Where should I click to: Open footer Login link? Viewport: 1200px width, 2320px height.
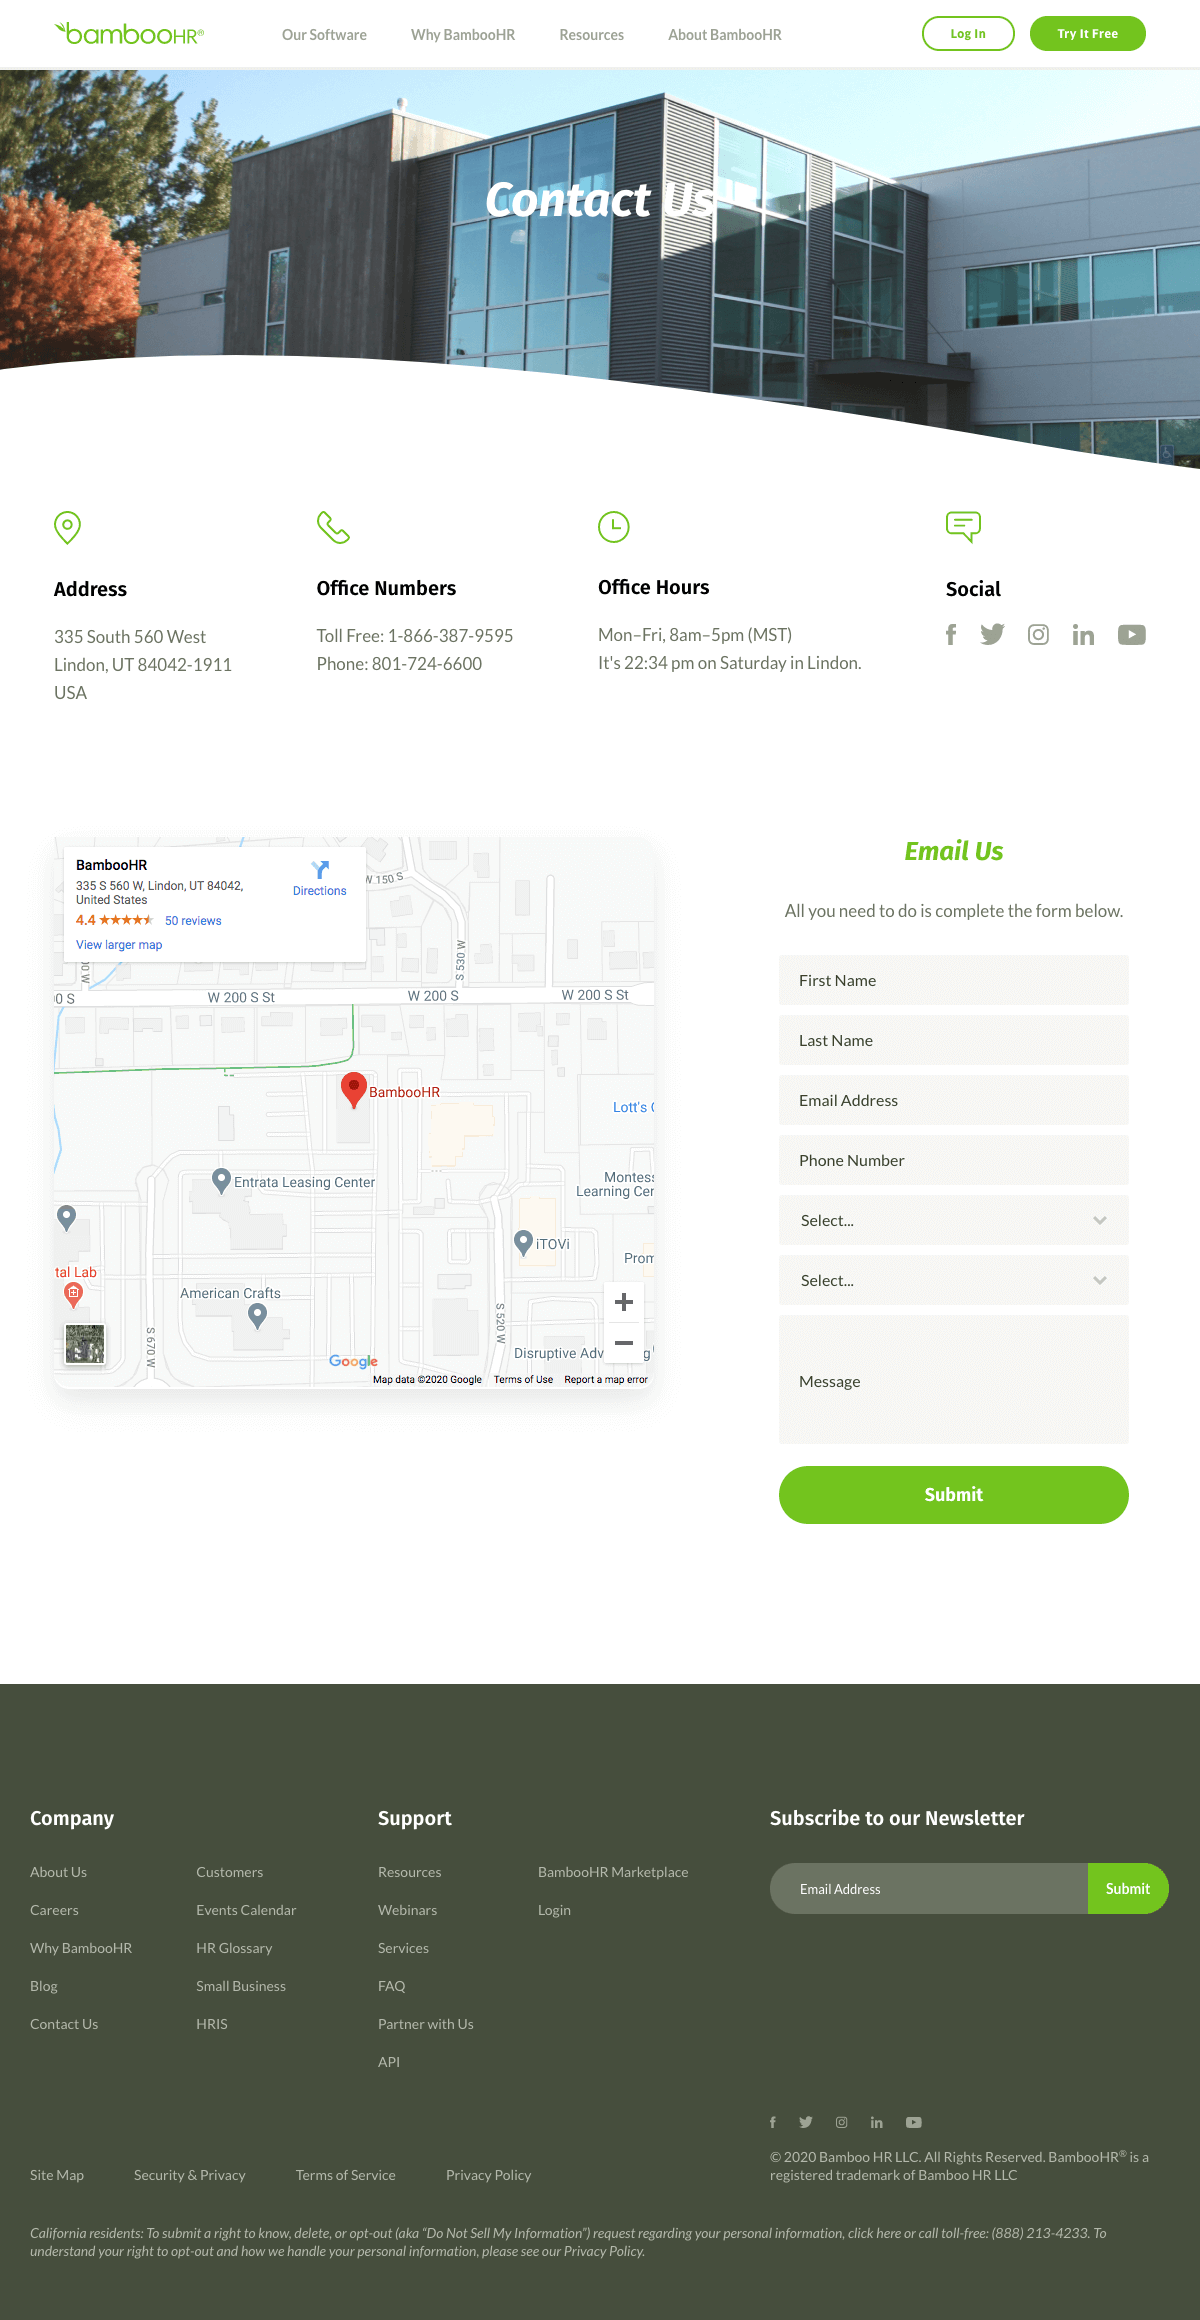point(554,1910)
